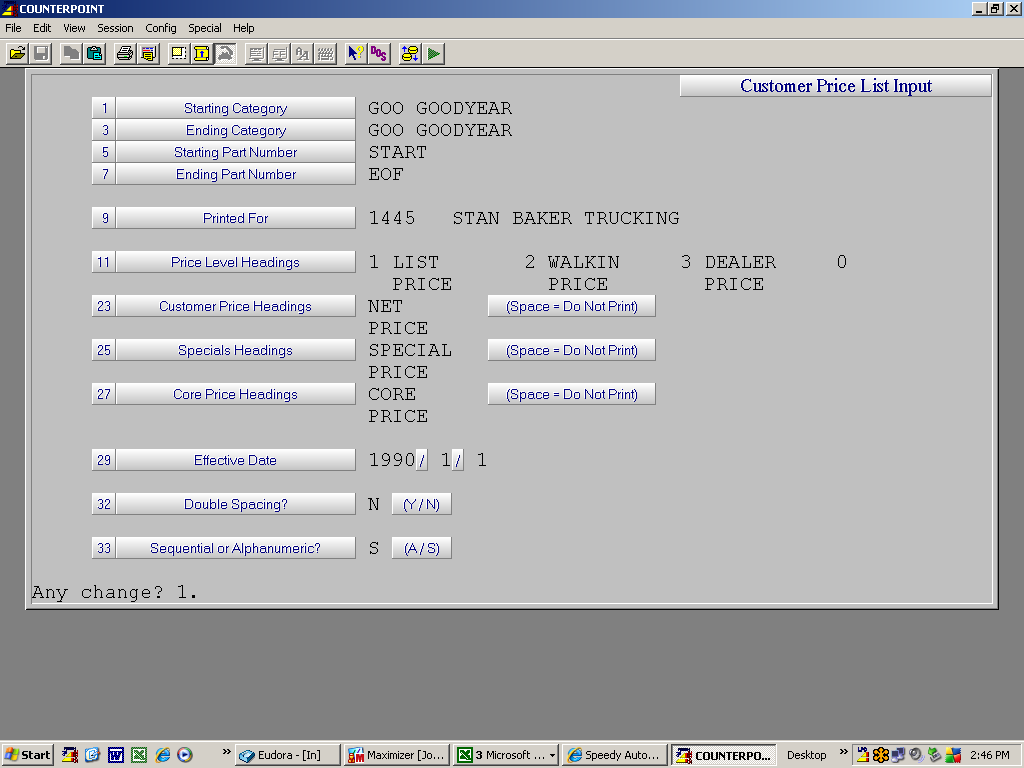Click the context help arrow icon
Viewport: 1024px width, 768px height.
coord(355,54)
